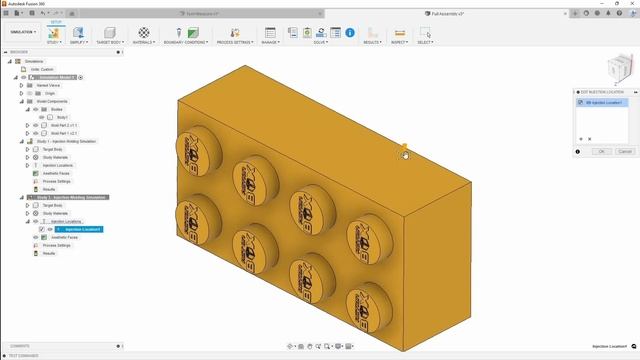The width and height of the screenshot is (640, 360).
Task: Click the Study icon in Setup toolbar
Action: coord(53,33)
